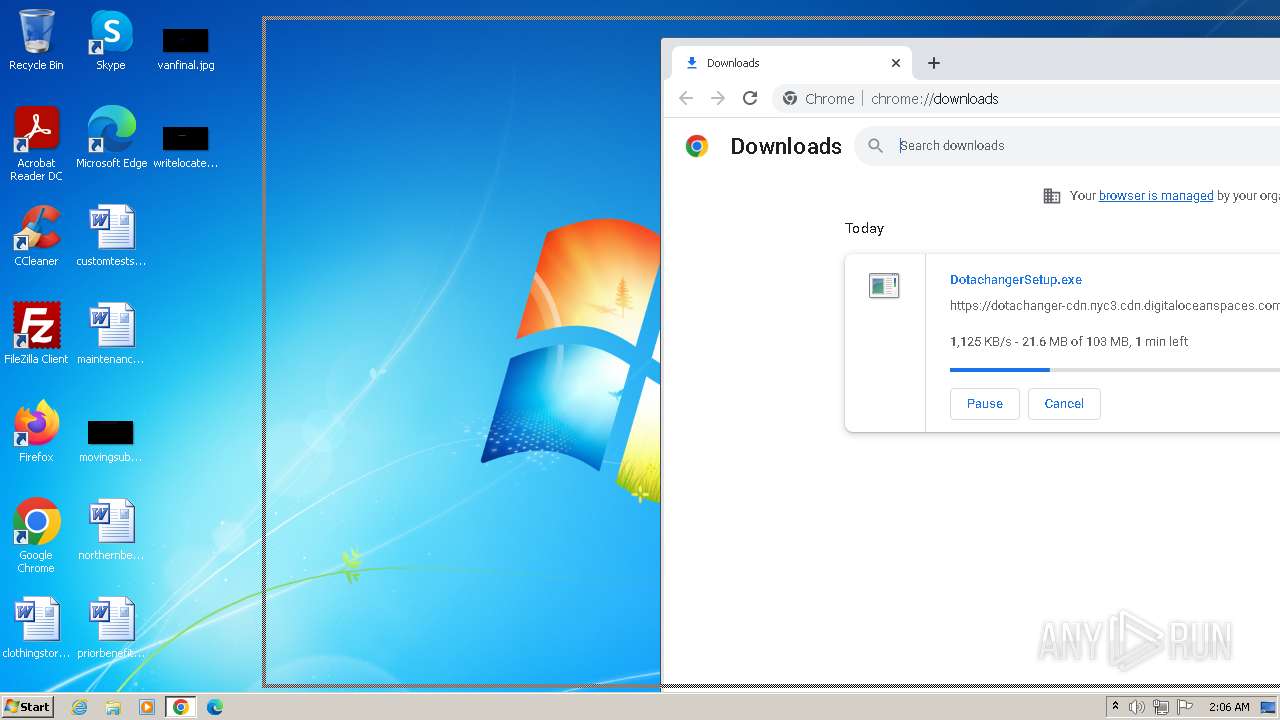Click the Chrome logo beside Downloads
This screenshot has width=1280, height=720.
click(x=697, y=146)
